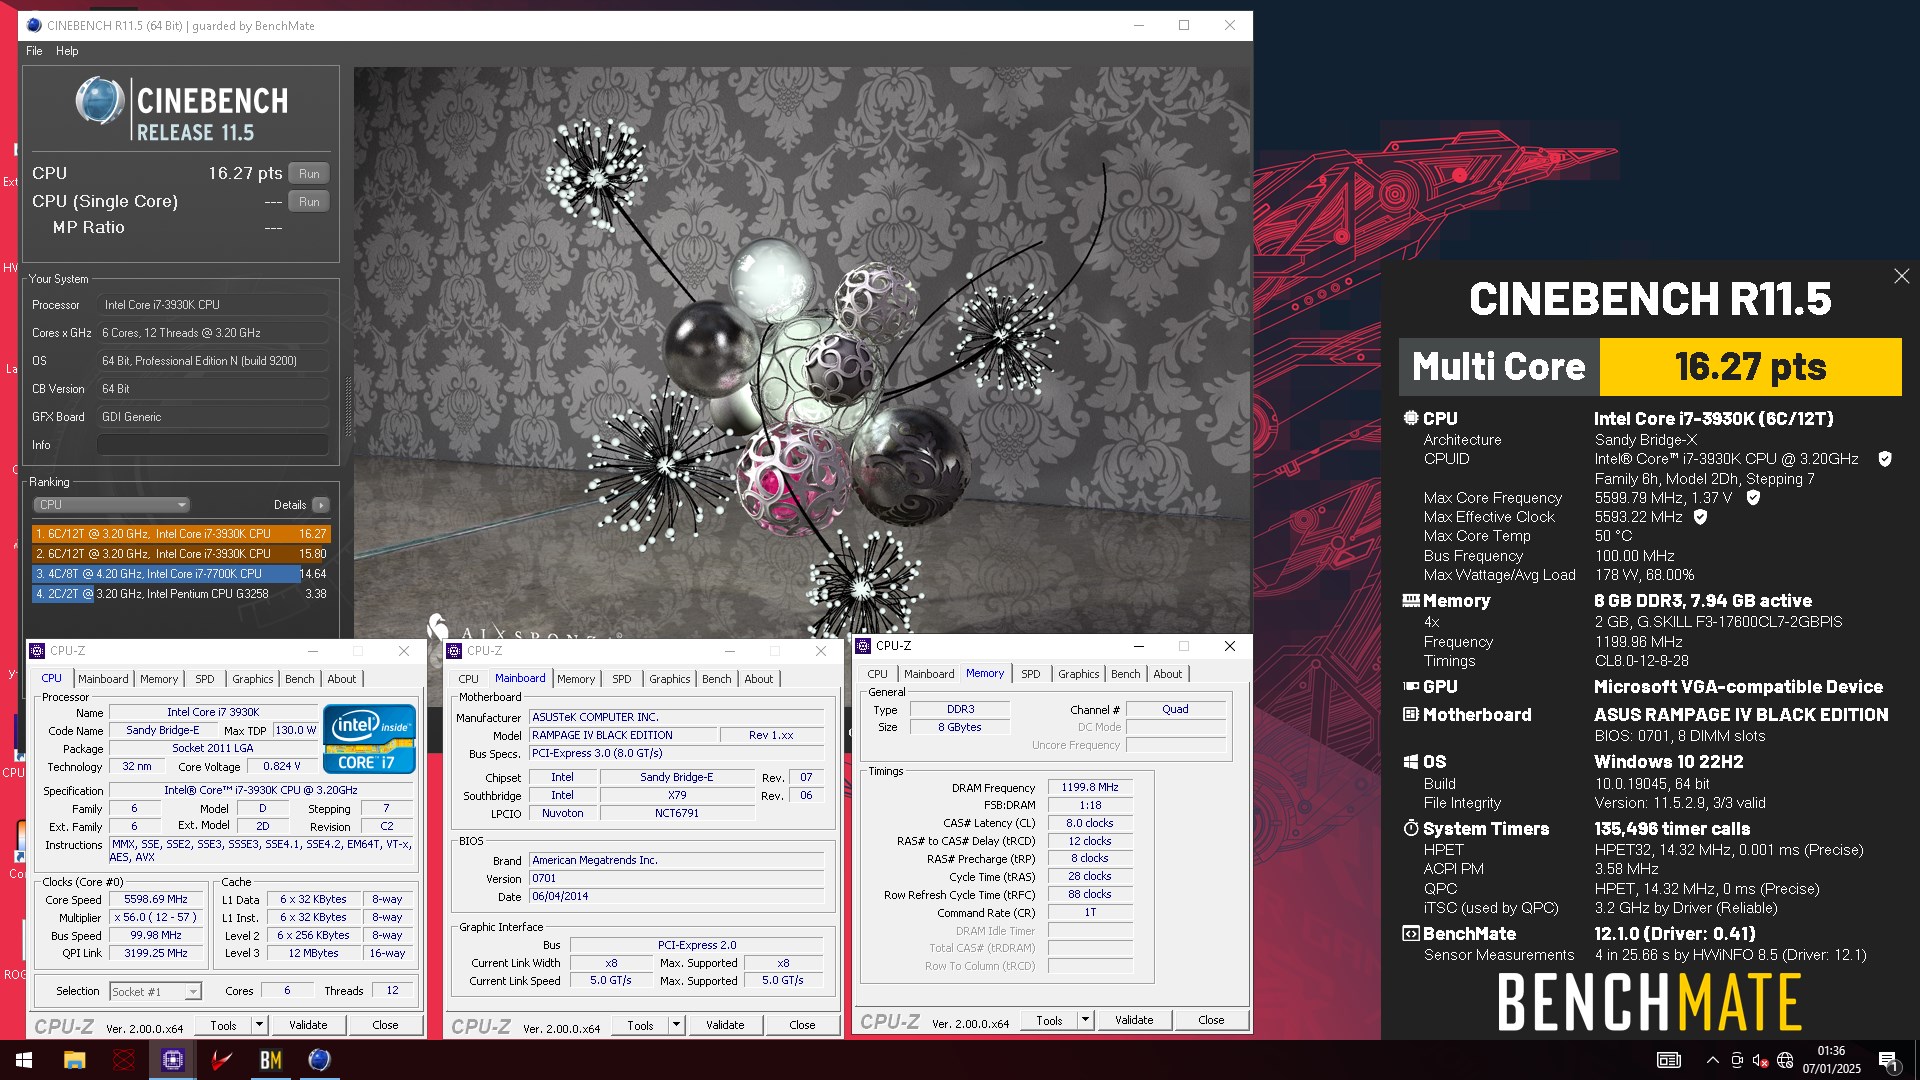Show hidden system tray icons

pyautogui.click(x=1712, y=1060)
